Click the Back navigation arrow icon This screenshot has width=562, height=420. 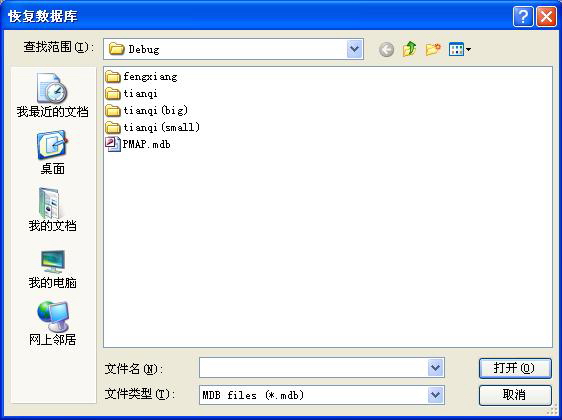coord(386,49)
